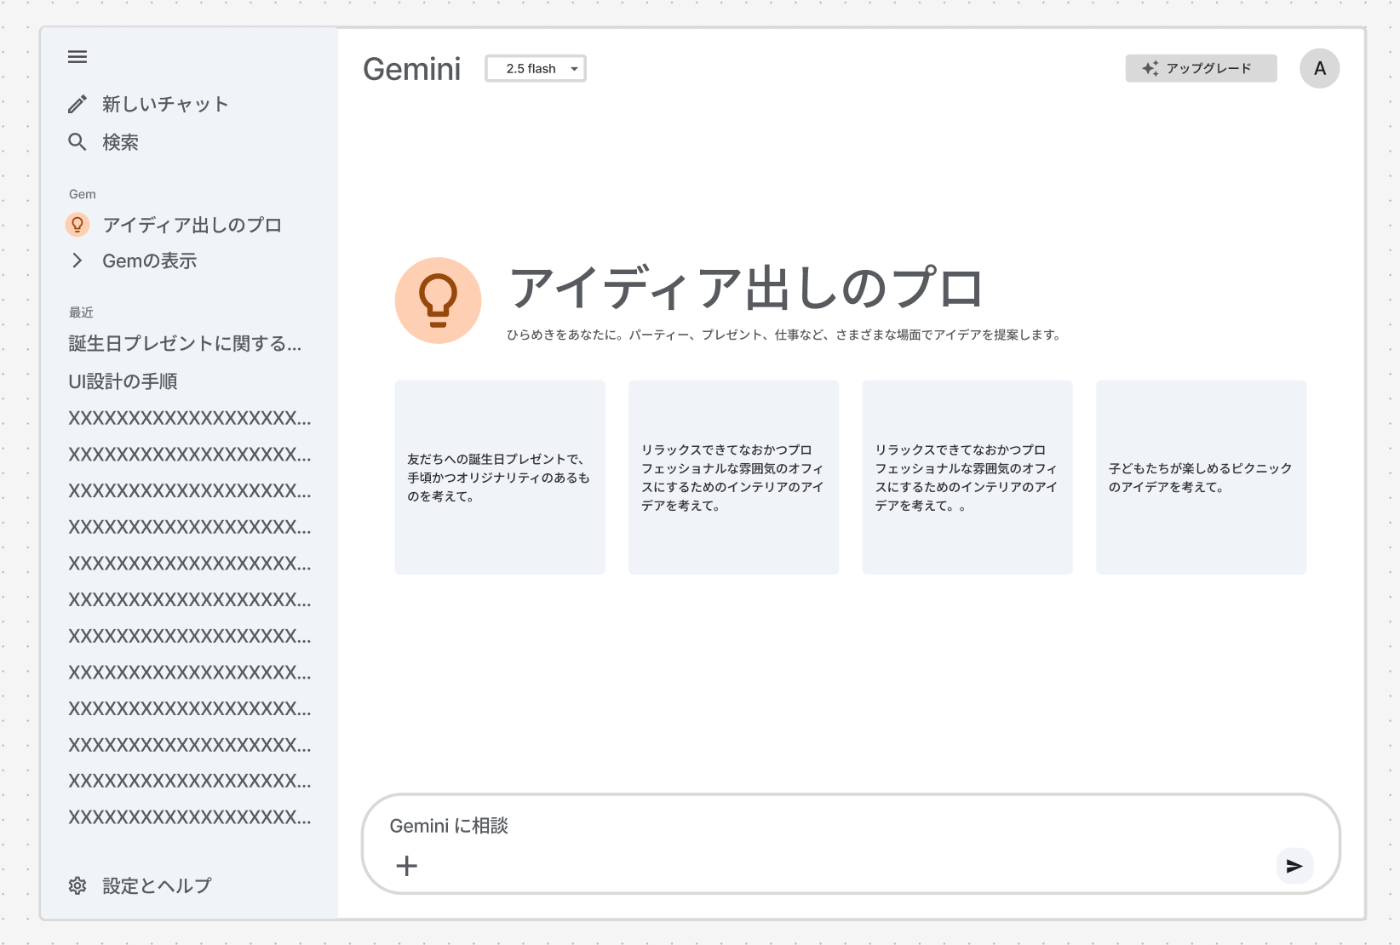
Task: Click the account avatar labeled A
Action: pos(1320,68)
